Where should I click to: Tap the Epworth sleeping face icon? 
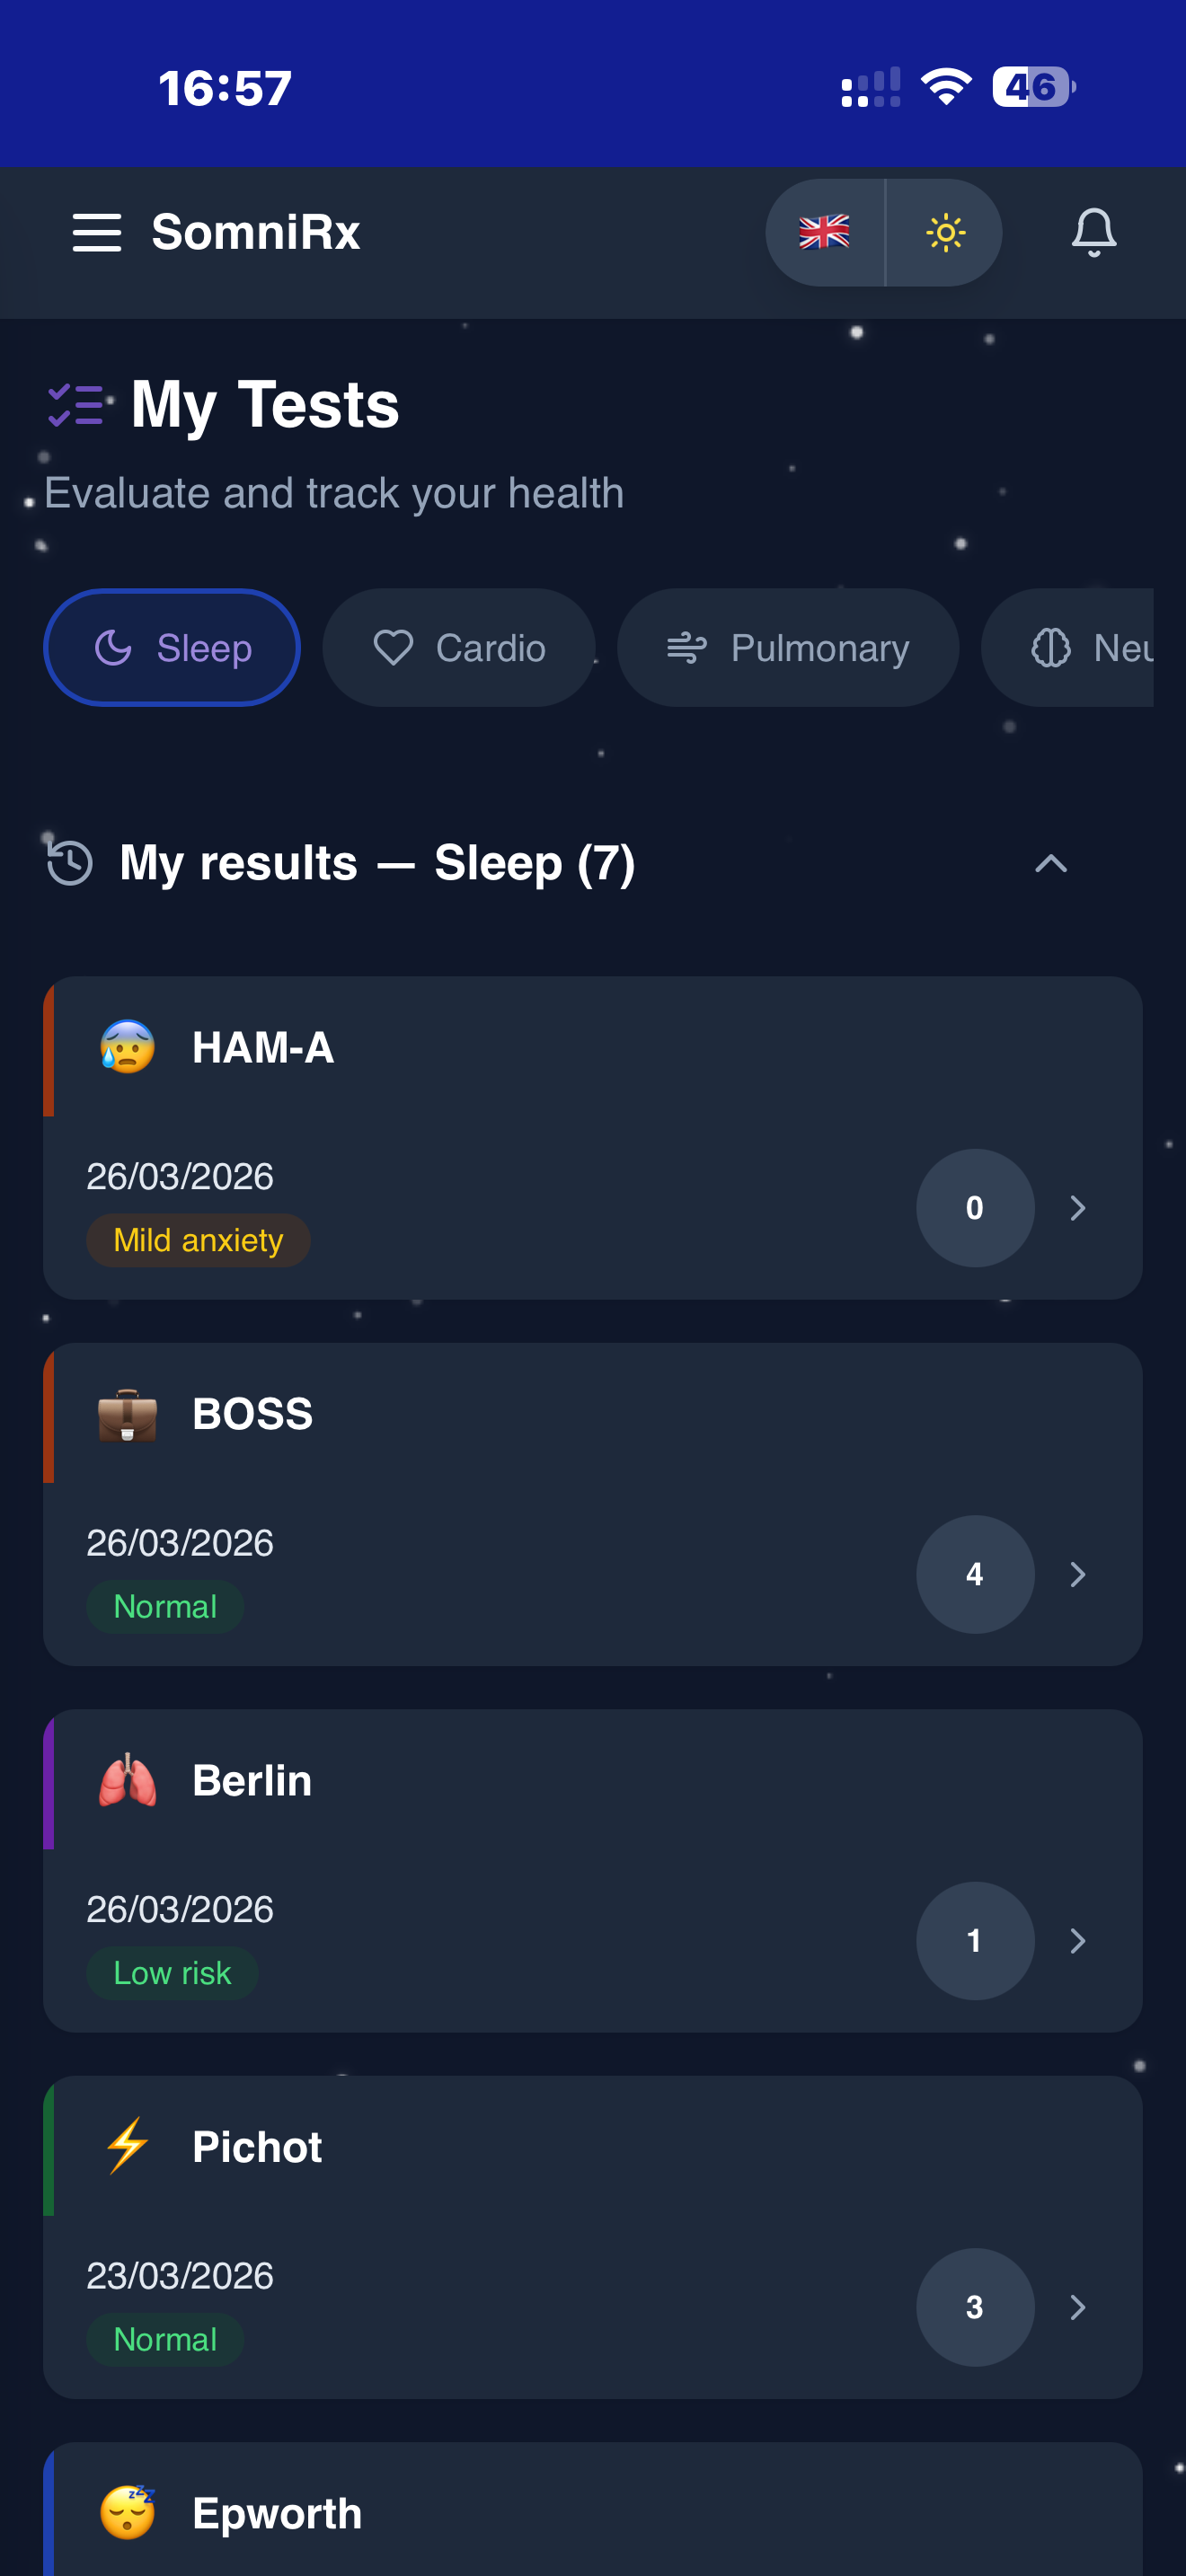coord(127,2512)
